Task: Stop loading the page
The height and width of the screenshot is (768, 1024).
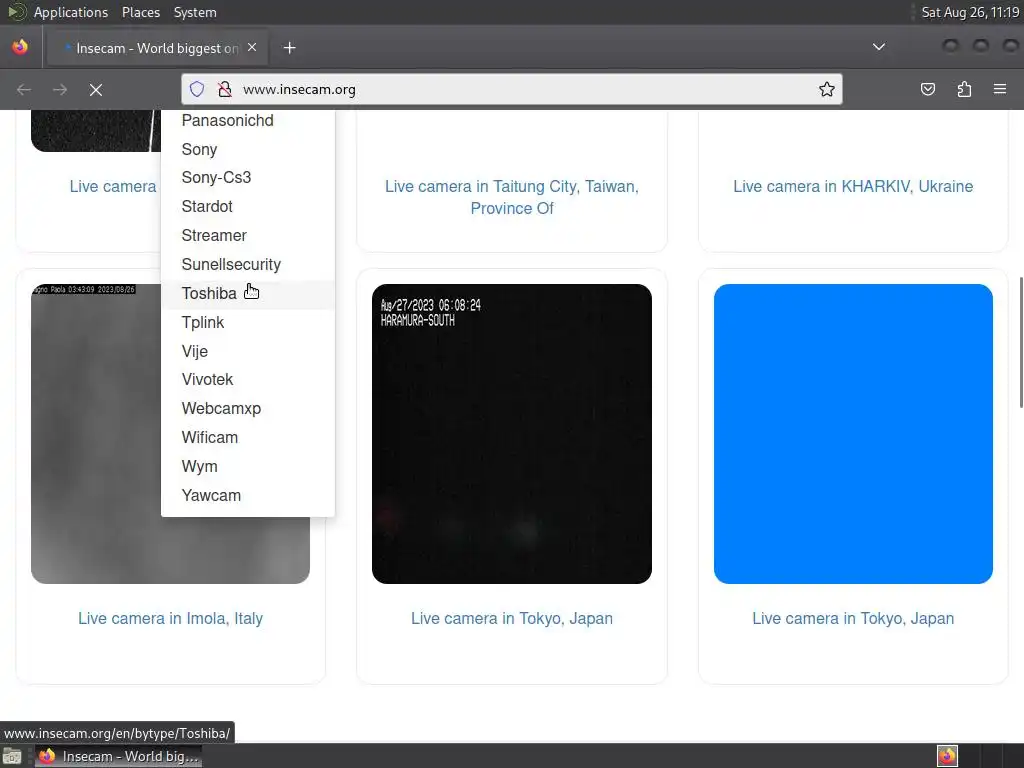Action: point(96,89)
